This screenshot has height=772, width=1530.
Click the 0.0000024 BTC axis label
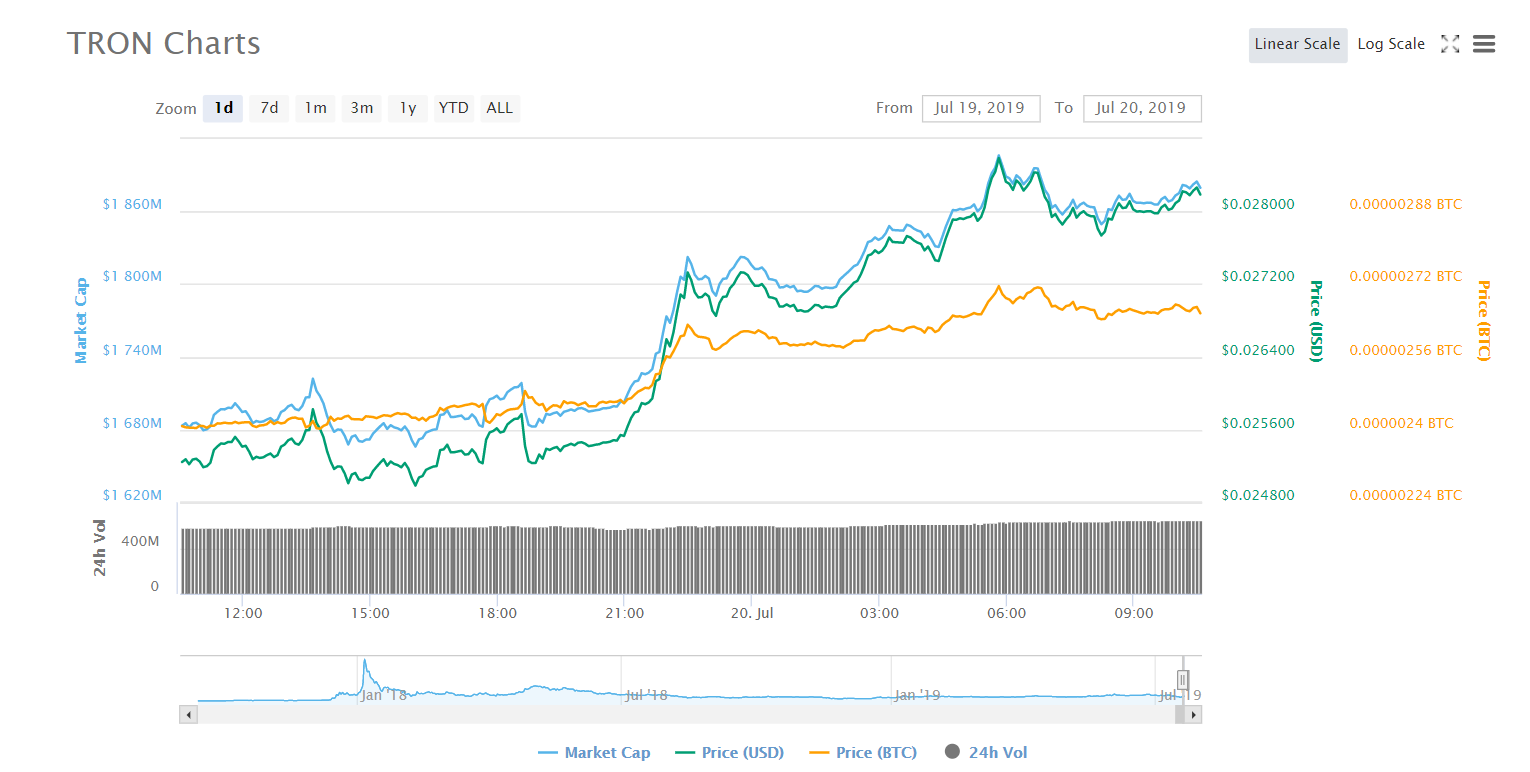pos(1401,424)
